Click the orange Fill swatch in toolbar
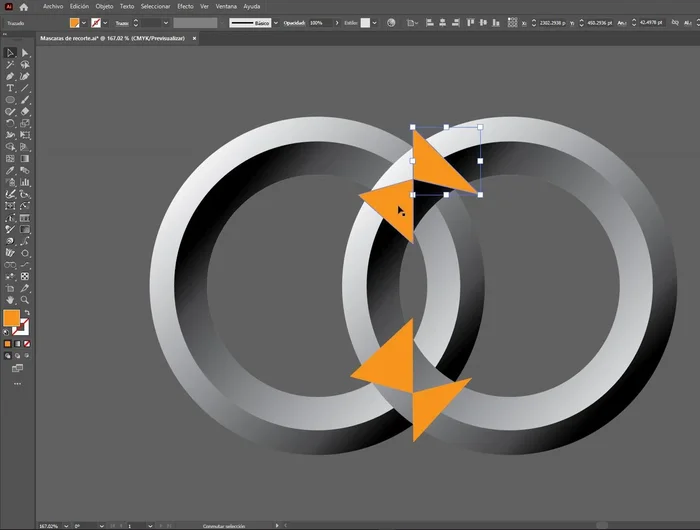This screenshot has height=530, width=700. [12, 318]
